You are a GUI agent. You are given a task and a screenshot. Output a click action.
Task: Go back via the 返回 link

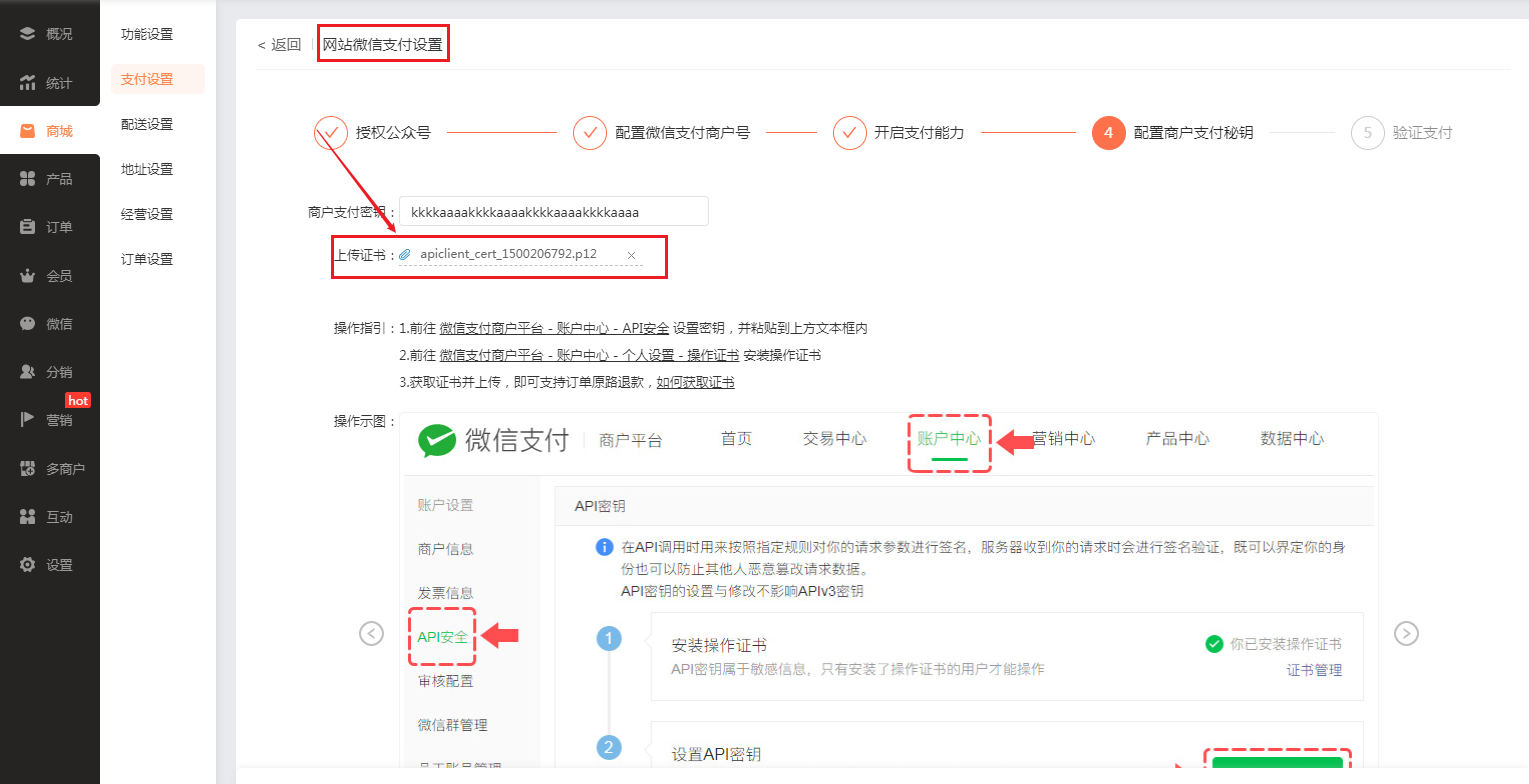(x=279, y=44)
